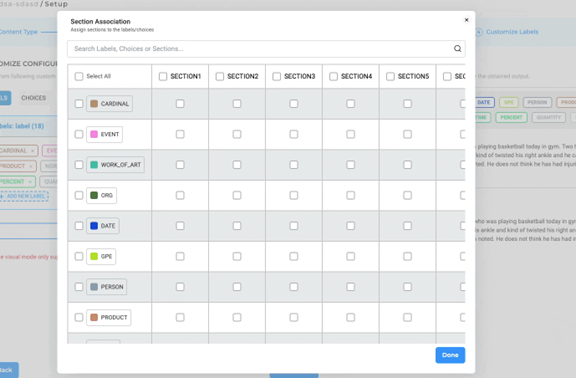Click the EVENT pink color swatch
Image resolution: width=576 pixels, height=378 pixels.
(x=94, y=134)
